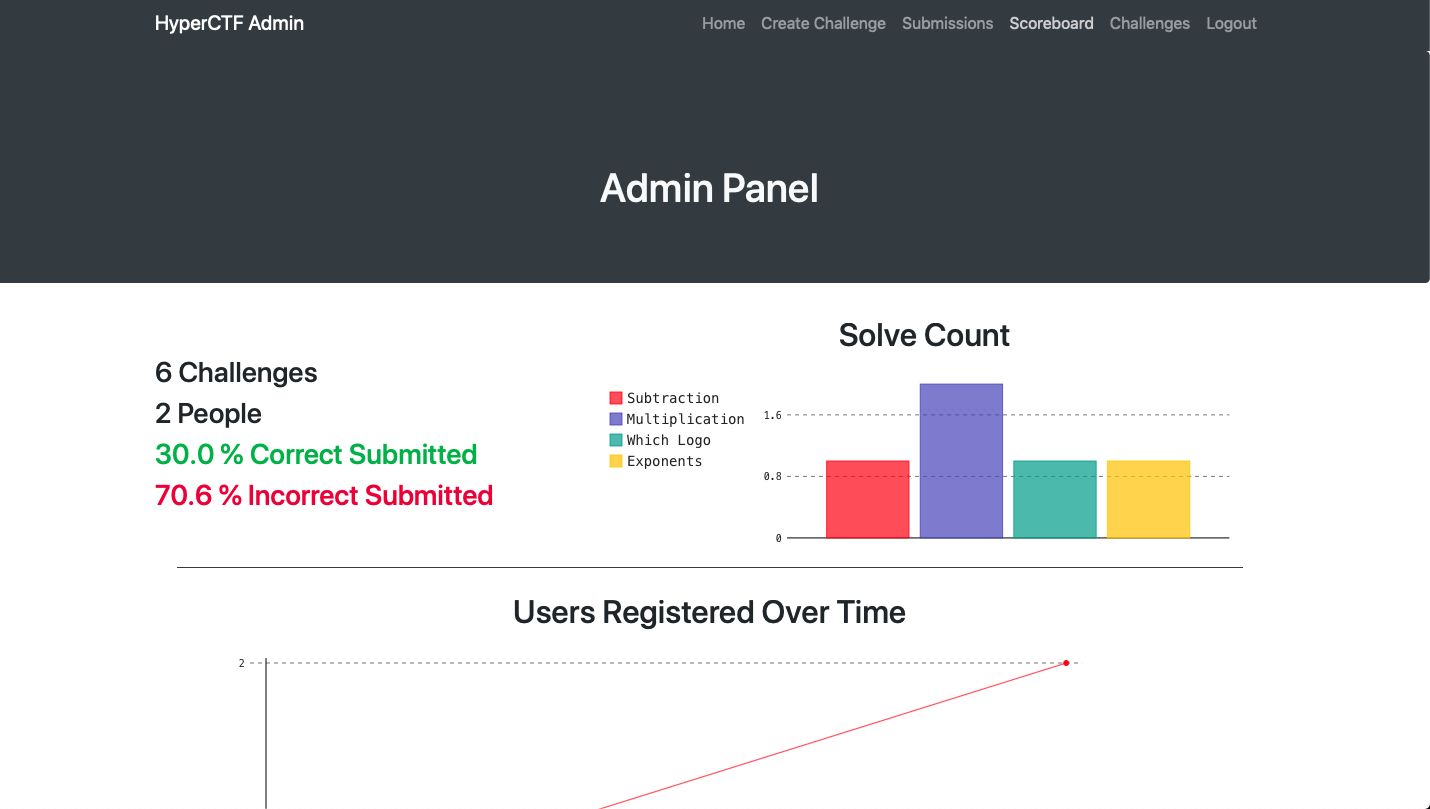Click the red Subtraction legend swatch

[616, 398]
